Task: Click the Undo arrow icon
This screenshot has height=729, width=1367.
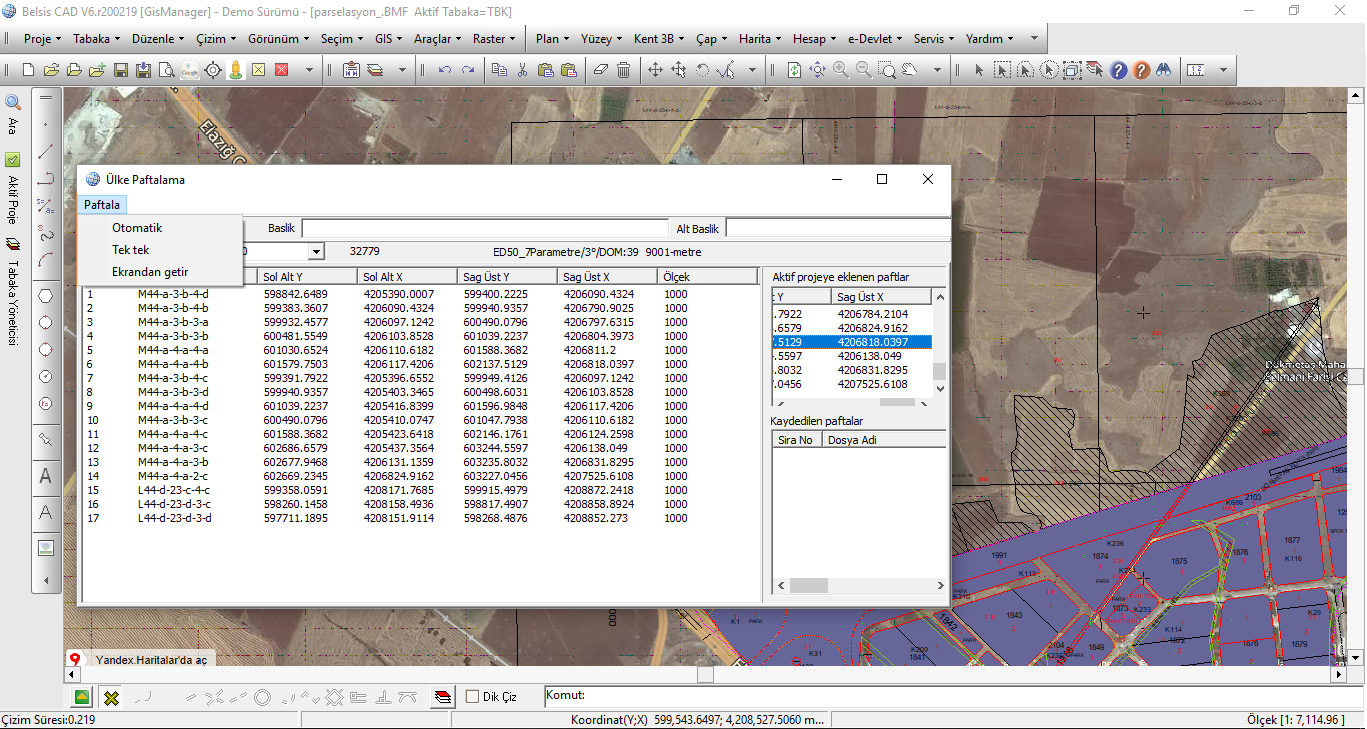Action: (445, 70)
